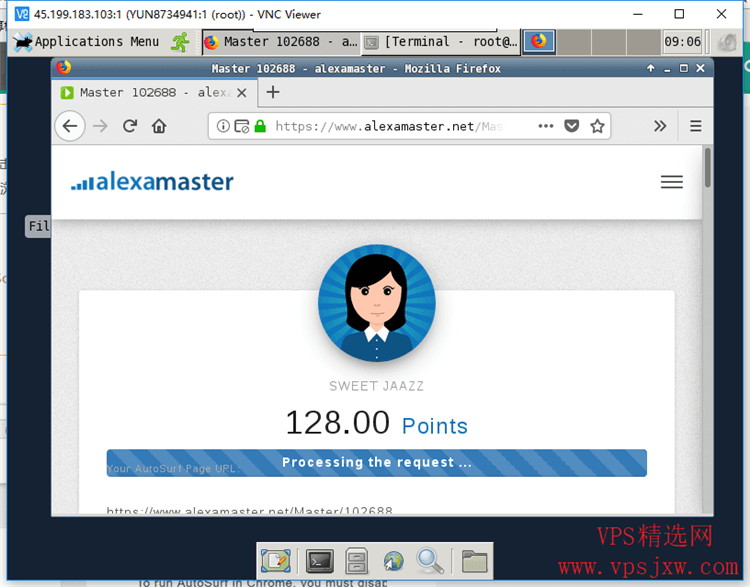Toggle the alexamaster hamburger navigation menu
Image resolution: width=750 pixels, height=587 pixels.
[x=672, y=182]
